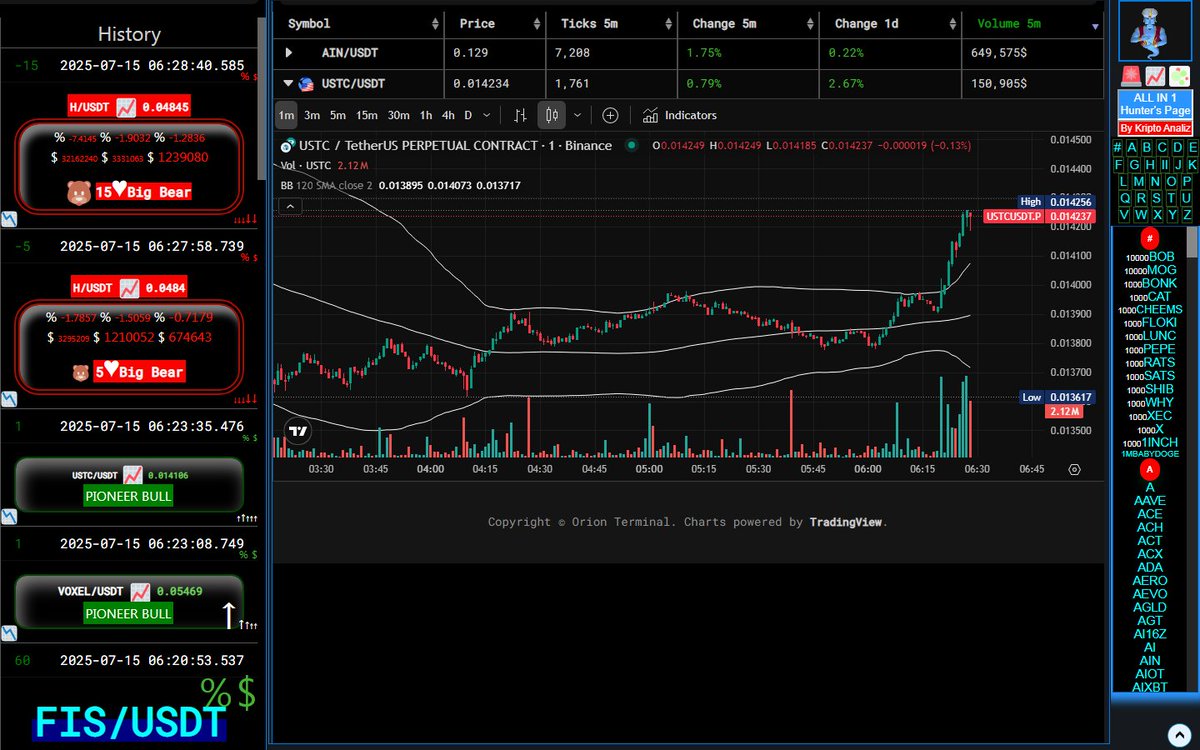This screenshot has height=750, width=1200.
Task: Click blue mini chart icon beside 5 Big Bear card
Action: point(8,399)
